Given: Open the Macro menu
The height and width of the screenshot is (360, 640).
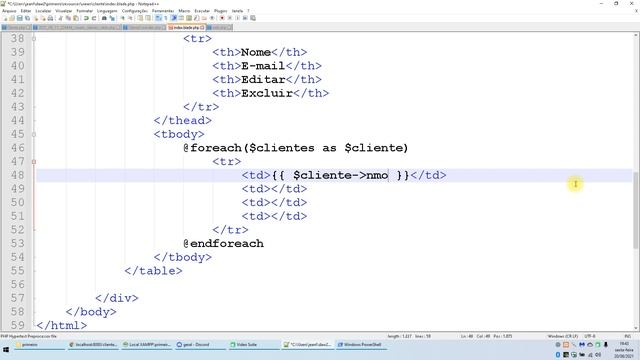Looking at the screenshot, I should point(184,11).
